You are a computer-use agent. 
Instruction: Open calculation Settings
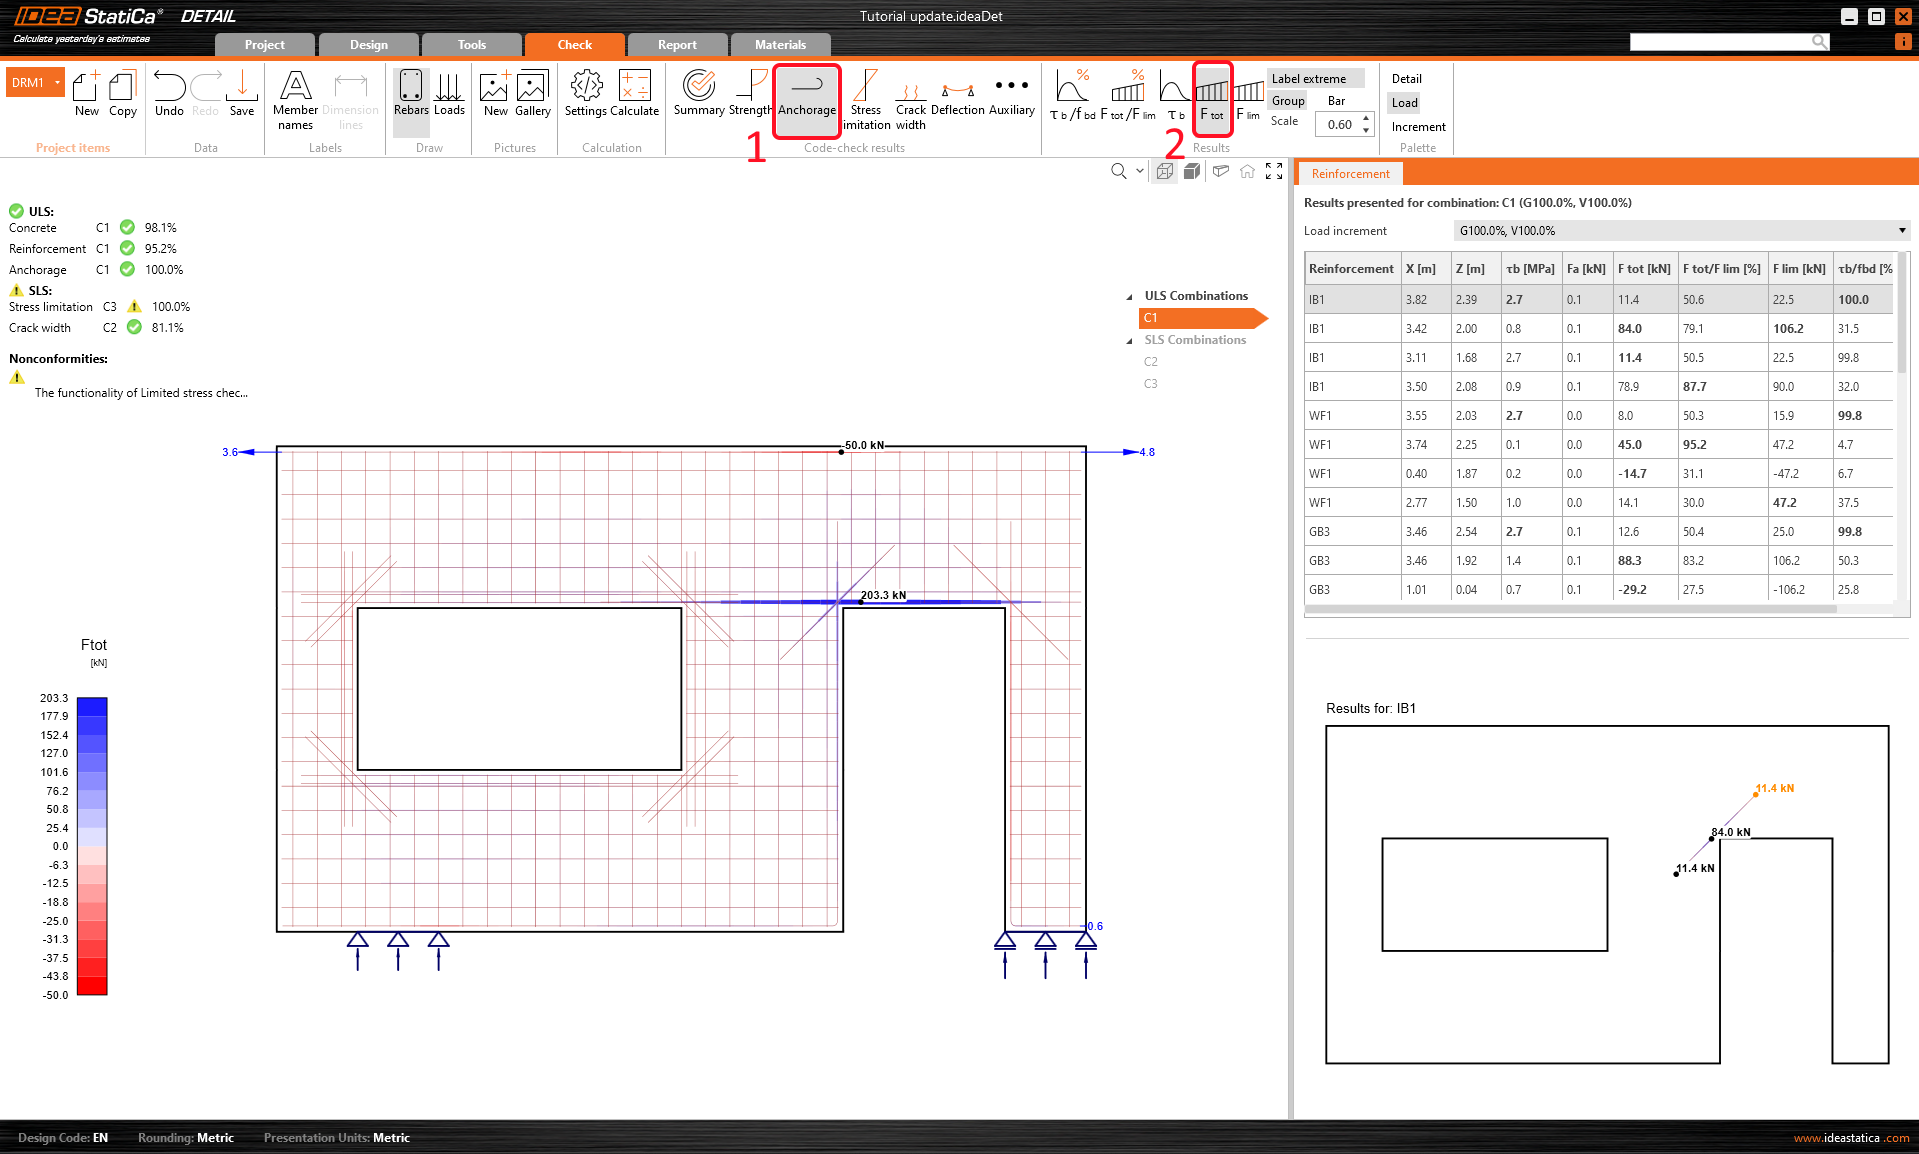tap(586, 94)
